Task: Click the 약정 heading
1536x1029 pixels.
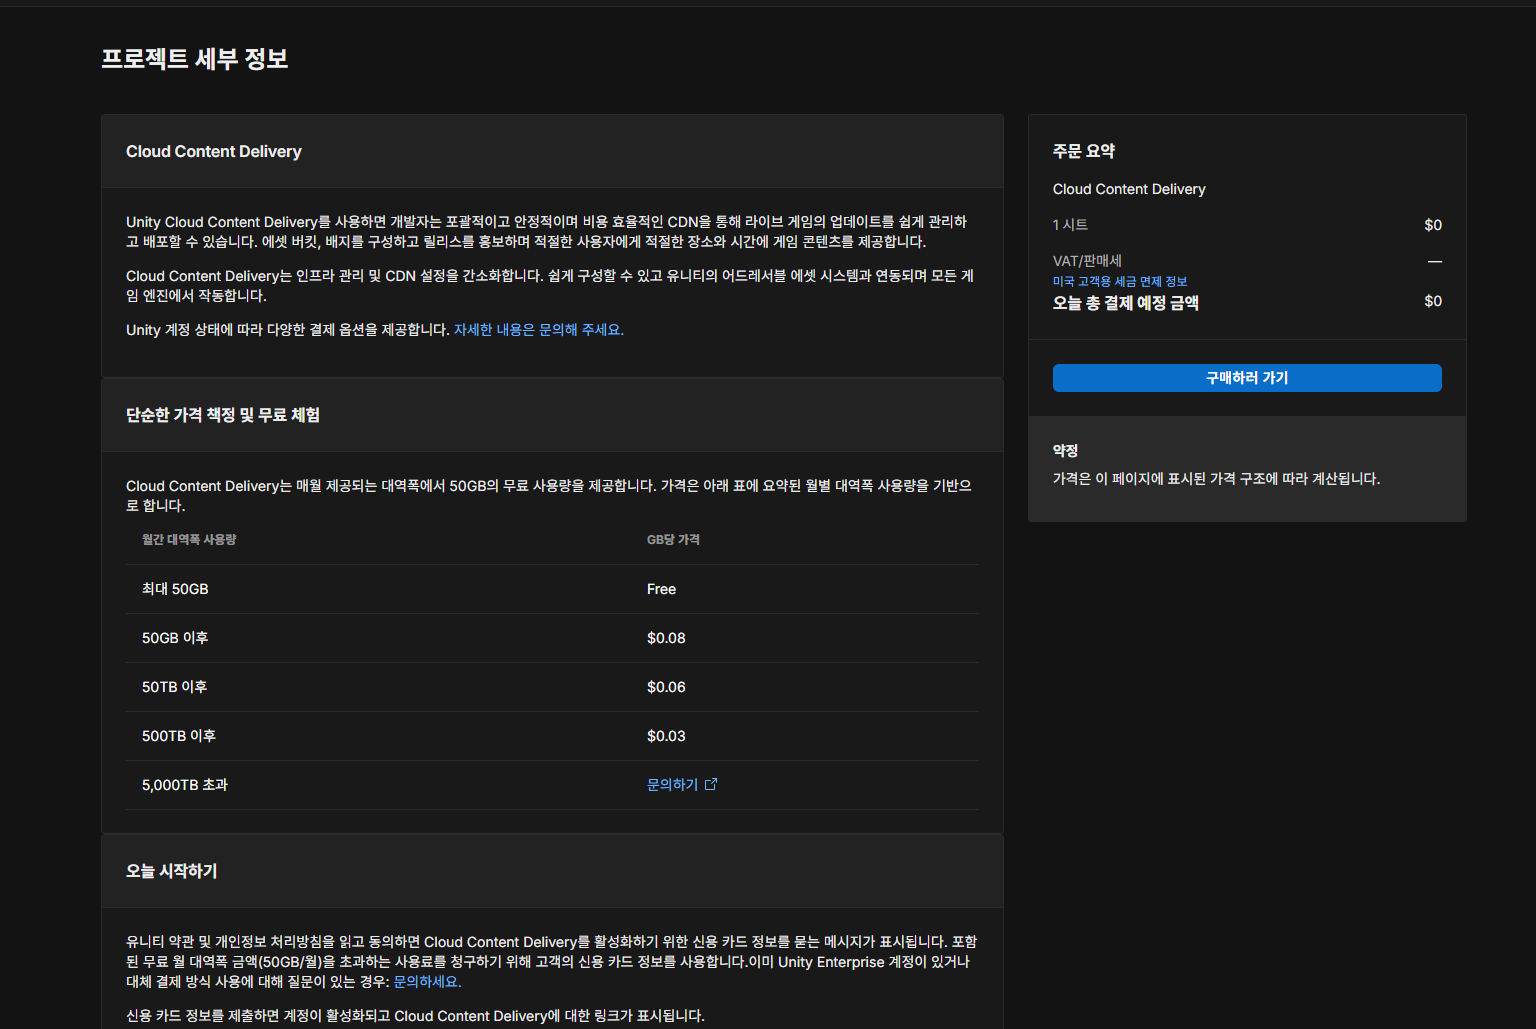Action: (x=1065, y=451)
